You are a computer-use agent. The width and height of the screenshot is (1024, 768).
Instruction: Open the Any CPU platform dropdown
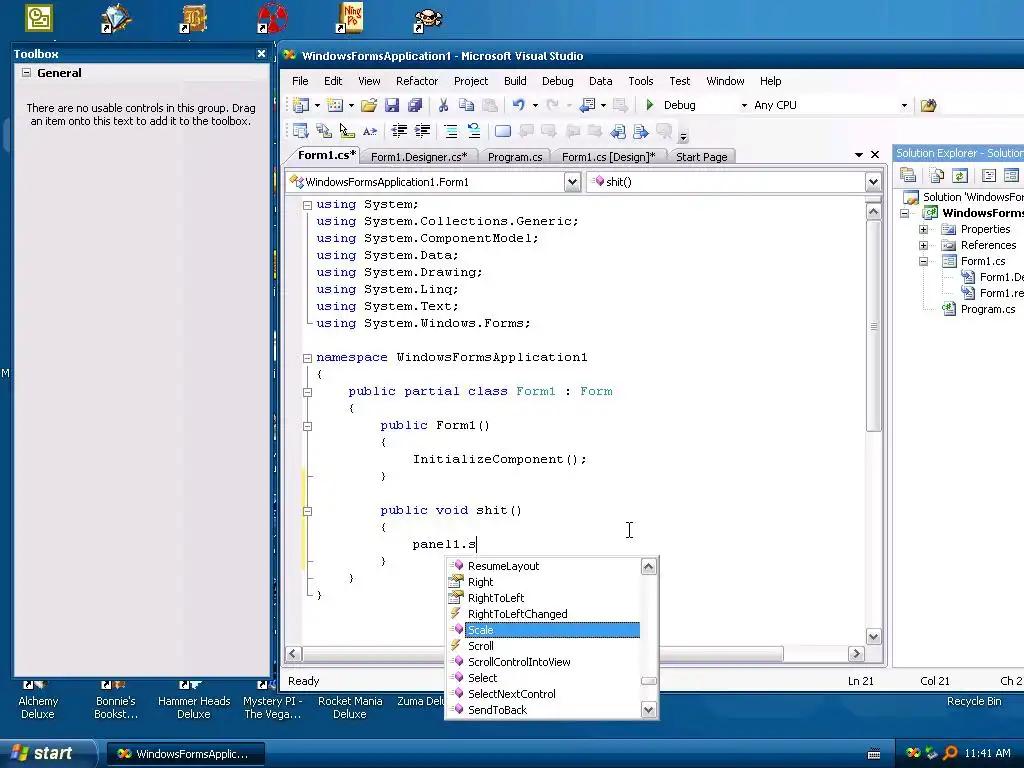pos(904,105)
